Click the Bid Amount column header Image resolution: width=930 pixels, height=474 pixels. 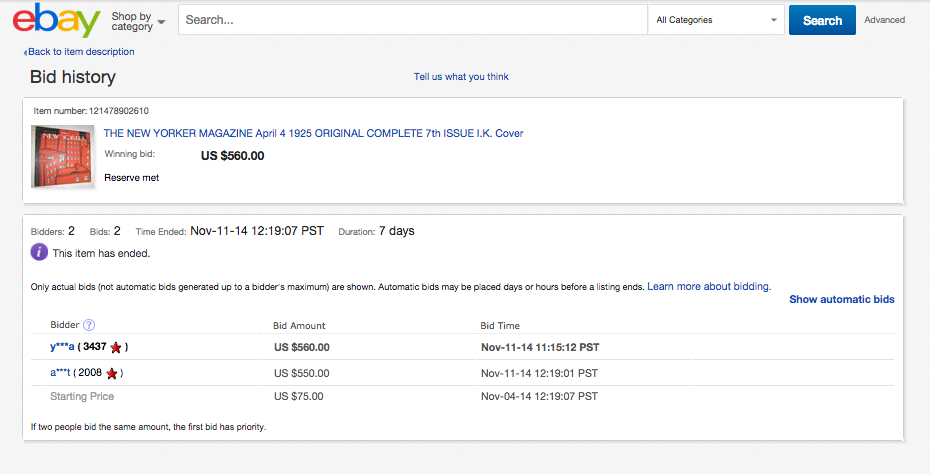299,326
